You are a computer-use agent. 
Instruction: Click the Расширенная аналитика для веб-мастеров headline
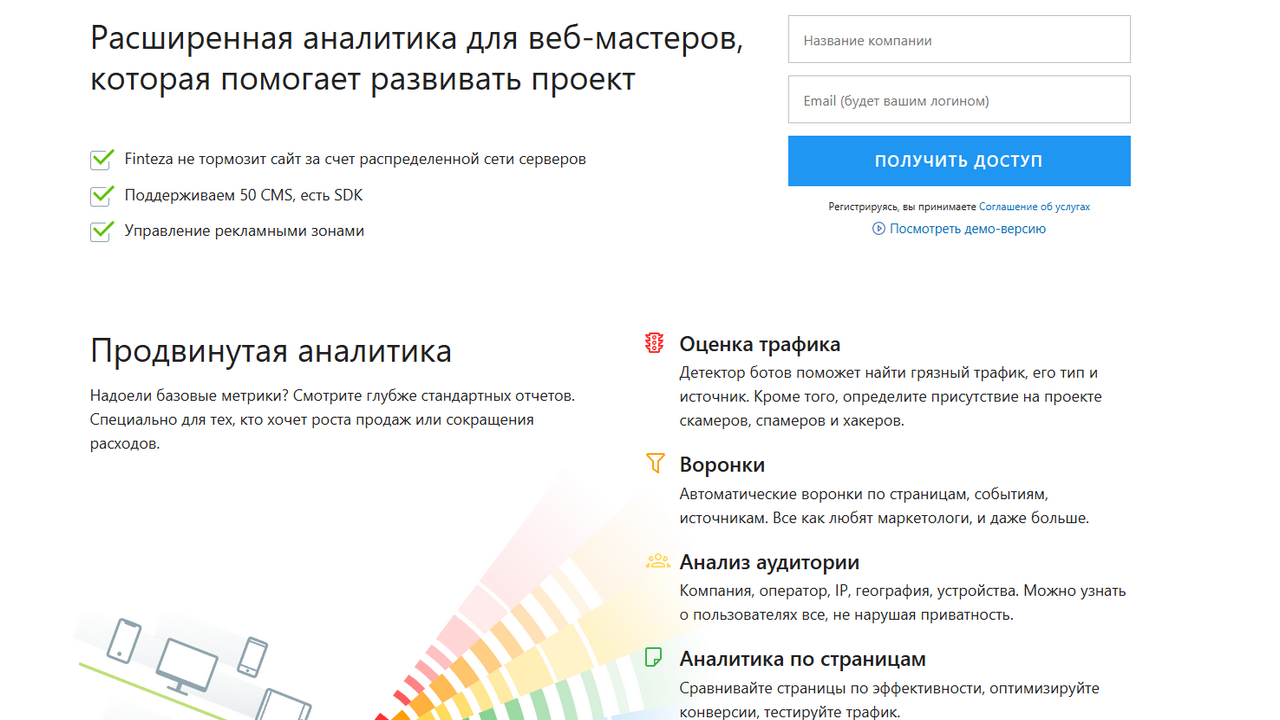pyautogui.click(x=417, y=58)
